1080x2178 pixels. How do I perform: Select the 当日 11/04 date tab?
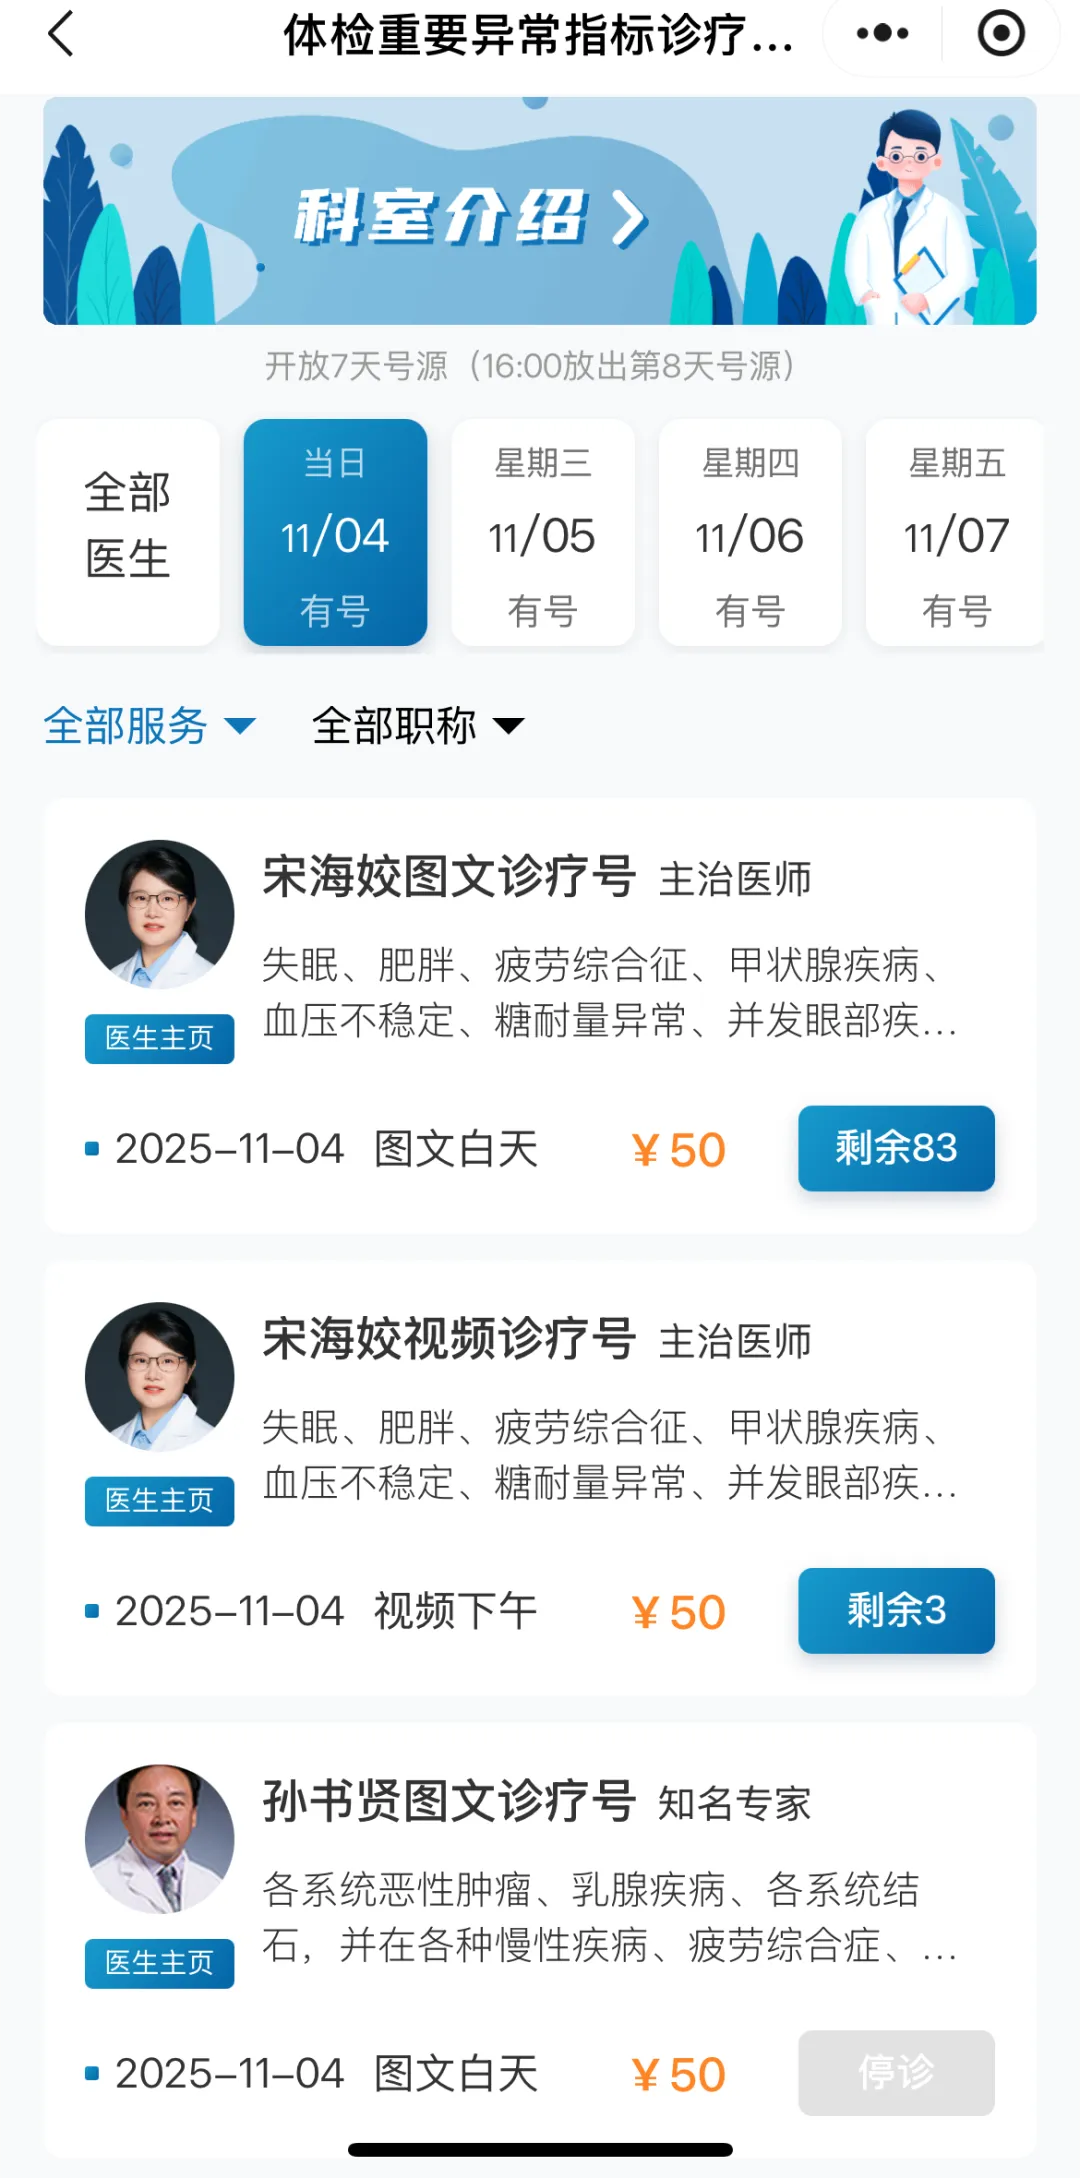click(x=335, y=532)
